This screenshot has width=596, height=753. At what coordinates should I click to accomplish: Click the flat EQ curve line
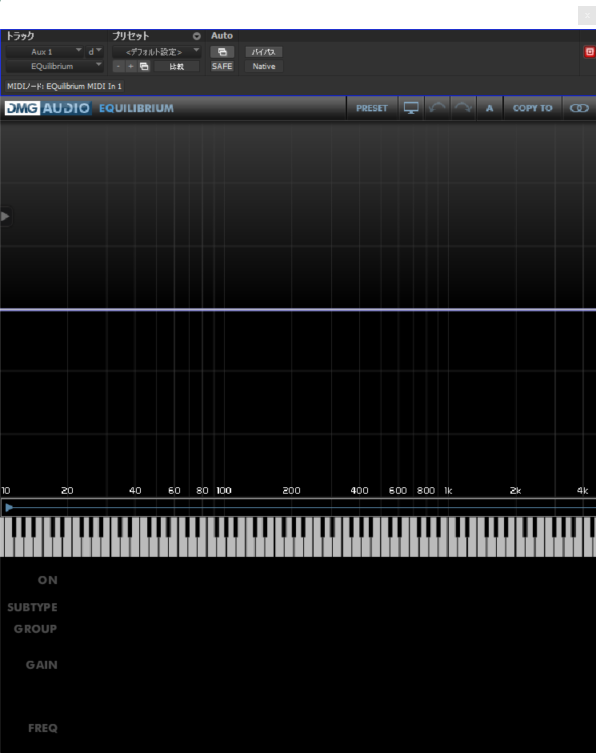(298, 310)
